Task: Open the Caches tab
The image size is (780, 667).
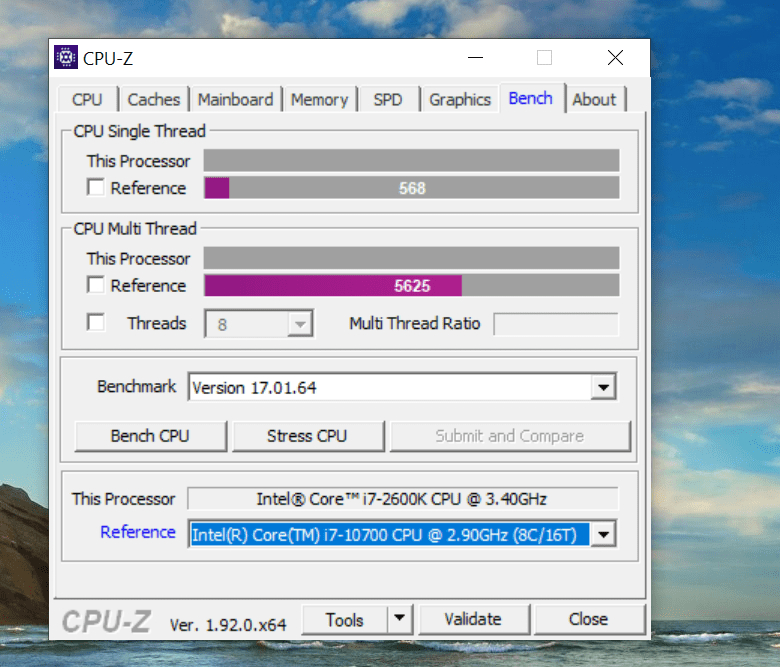Action: coord(154,99)
